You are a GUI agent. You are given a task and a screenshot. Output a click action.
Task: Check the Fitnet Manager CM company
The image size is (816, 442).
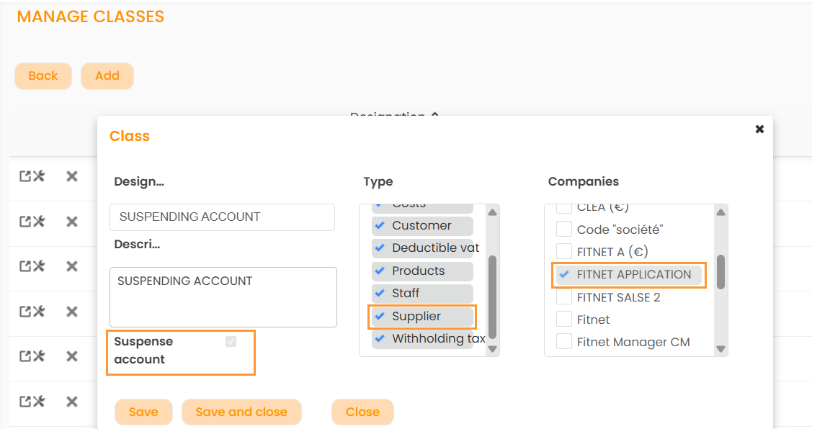click(564, 342)
